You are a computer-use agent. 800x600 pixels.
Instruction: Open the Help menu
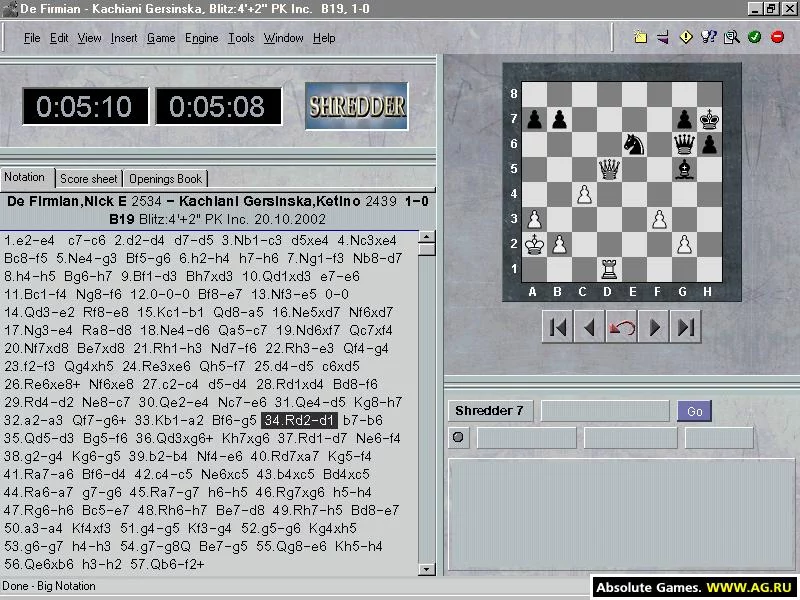tap(324, 38)
